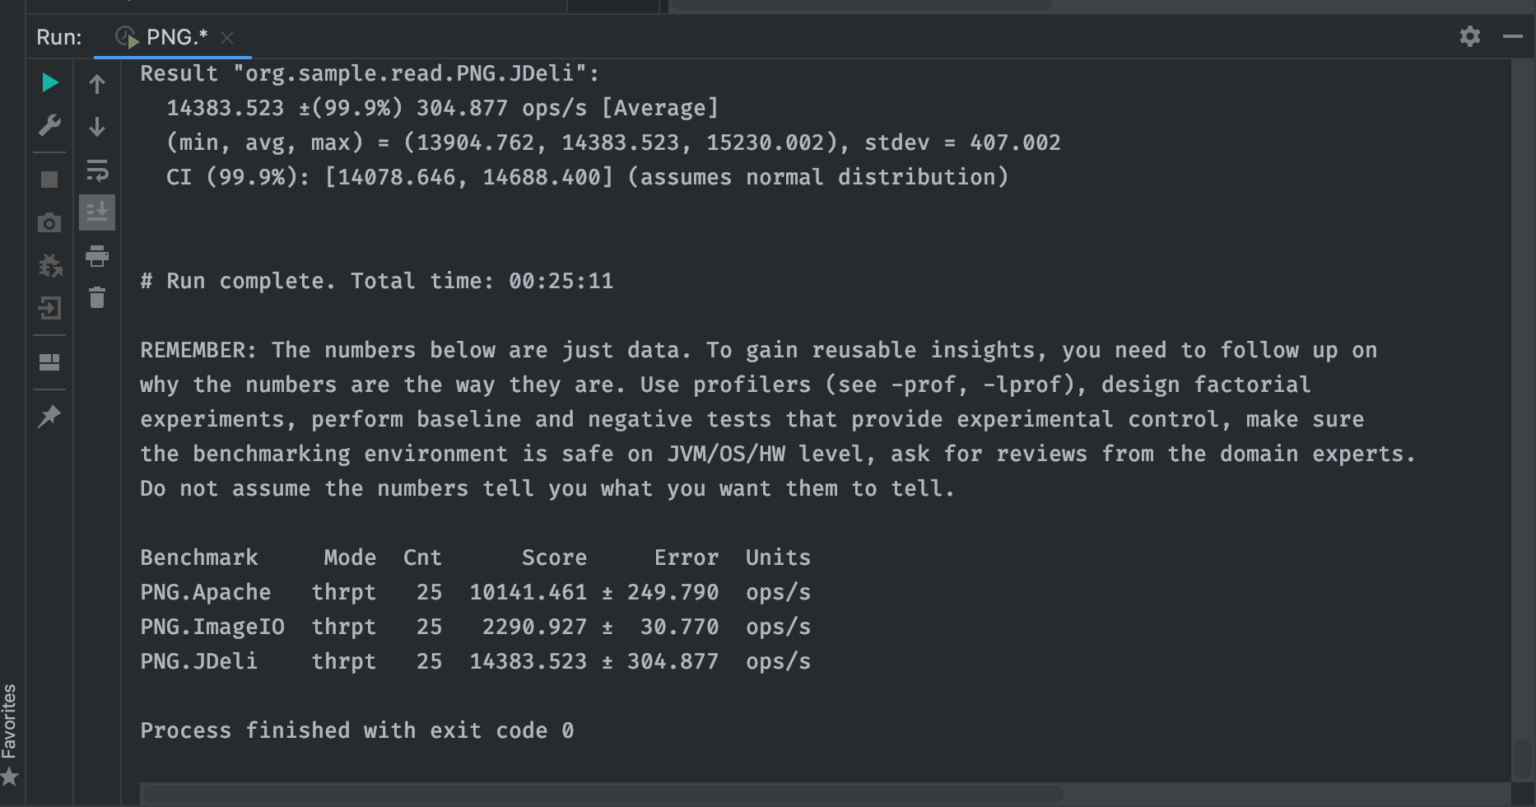Stop the running process
Viewport: 1536px width, 807px height.
[49, 178]
